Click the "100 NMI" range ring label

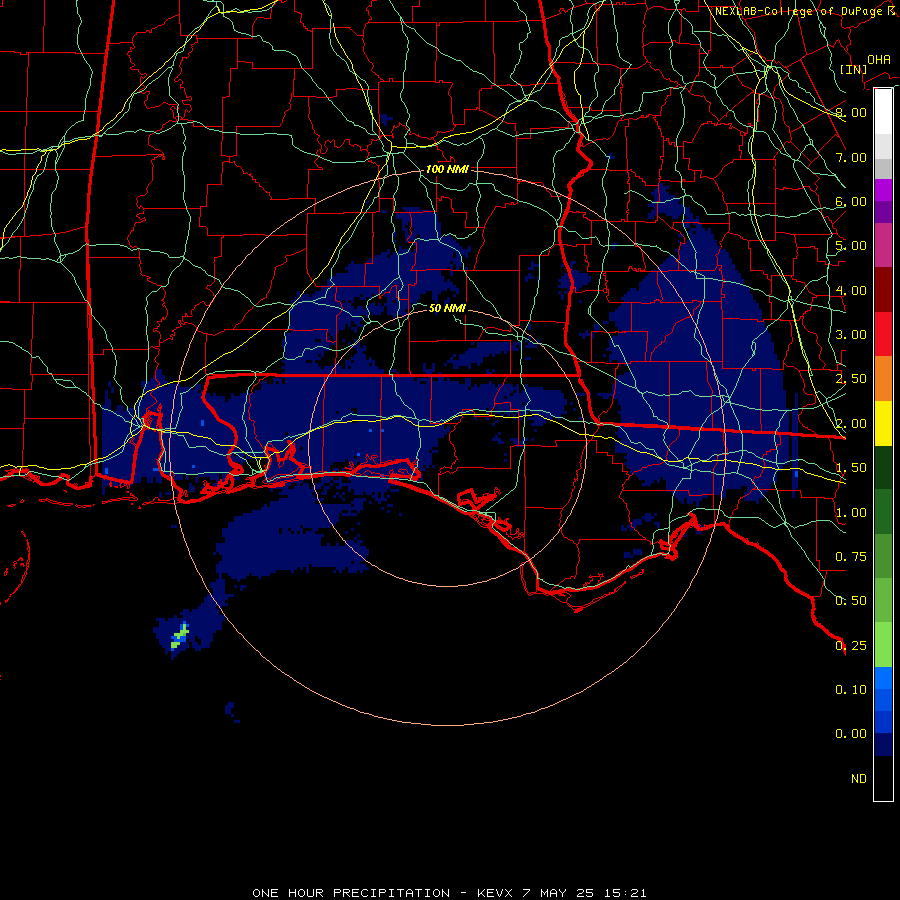(x=447, y=169)
